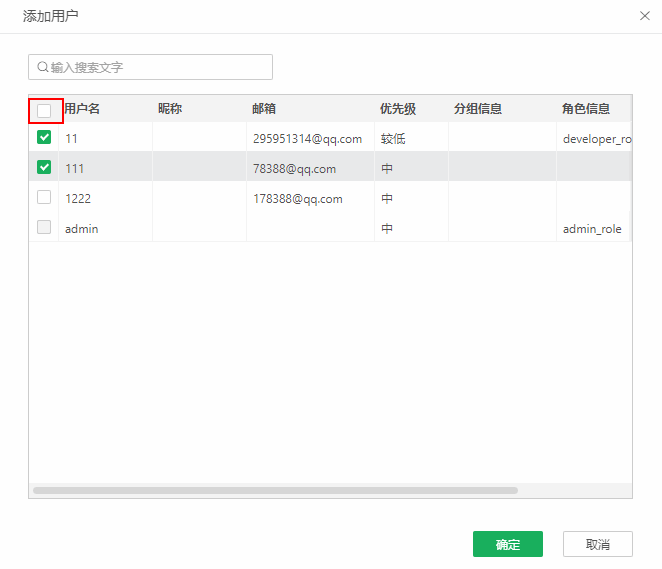
Task: Select username cell 1222
Action: click(78, 199)
